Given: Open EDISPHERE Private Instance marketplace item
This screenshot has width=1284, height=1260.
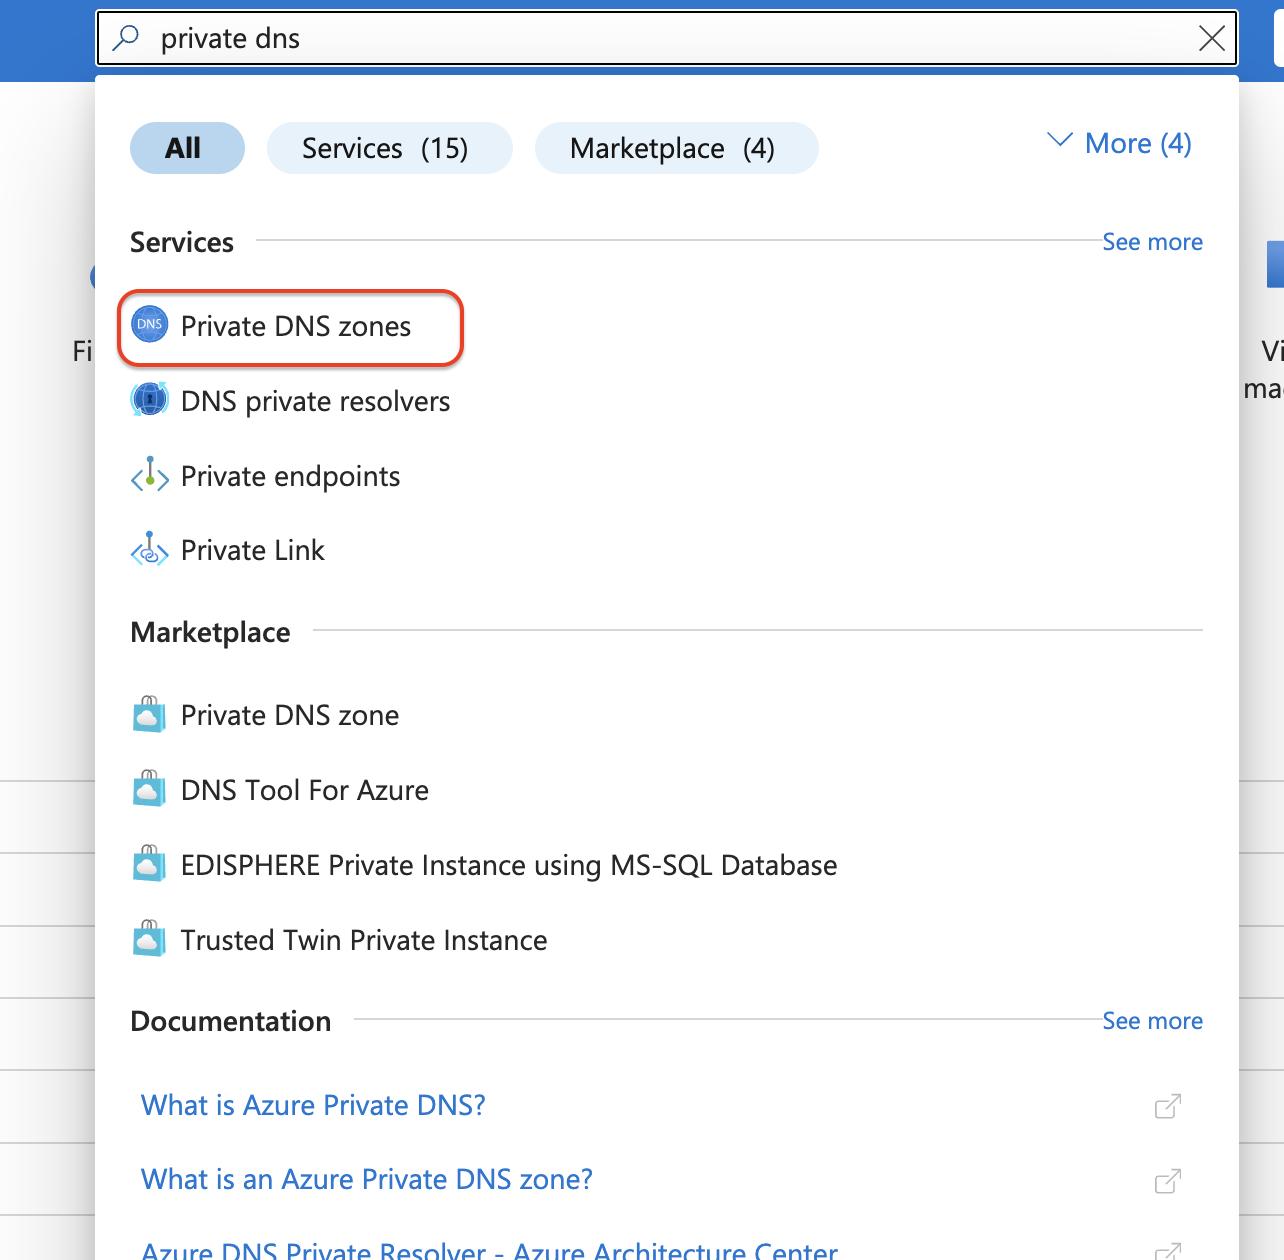Looking at the screenshot, I should point(509,865).
